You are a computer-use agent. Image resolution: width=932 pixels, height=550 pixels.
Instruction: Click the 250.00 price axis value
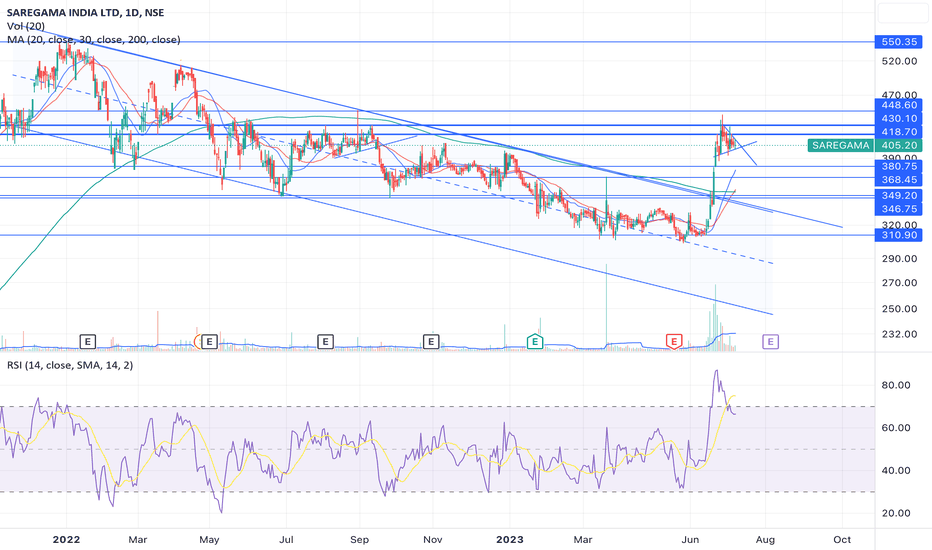pyautogui.click(x=899, y=309)
